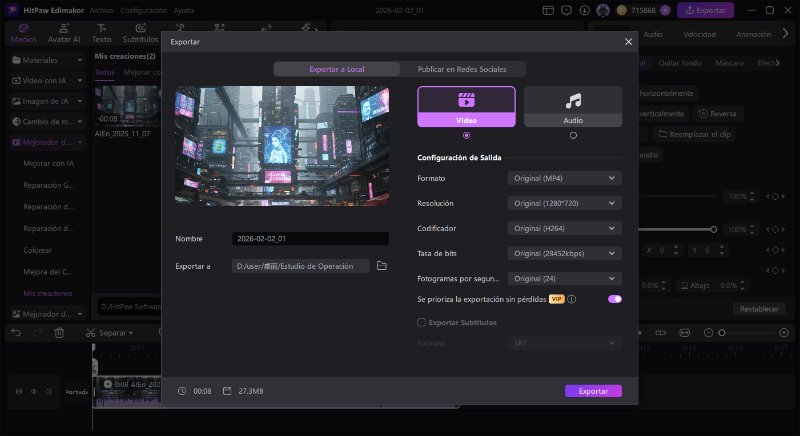Select the Texto tool tab
Viewport: 800px width, 436px height.
(102, 34)
